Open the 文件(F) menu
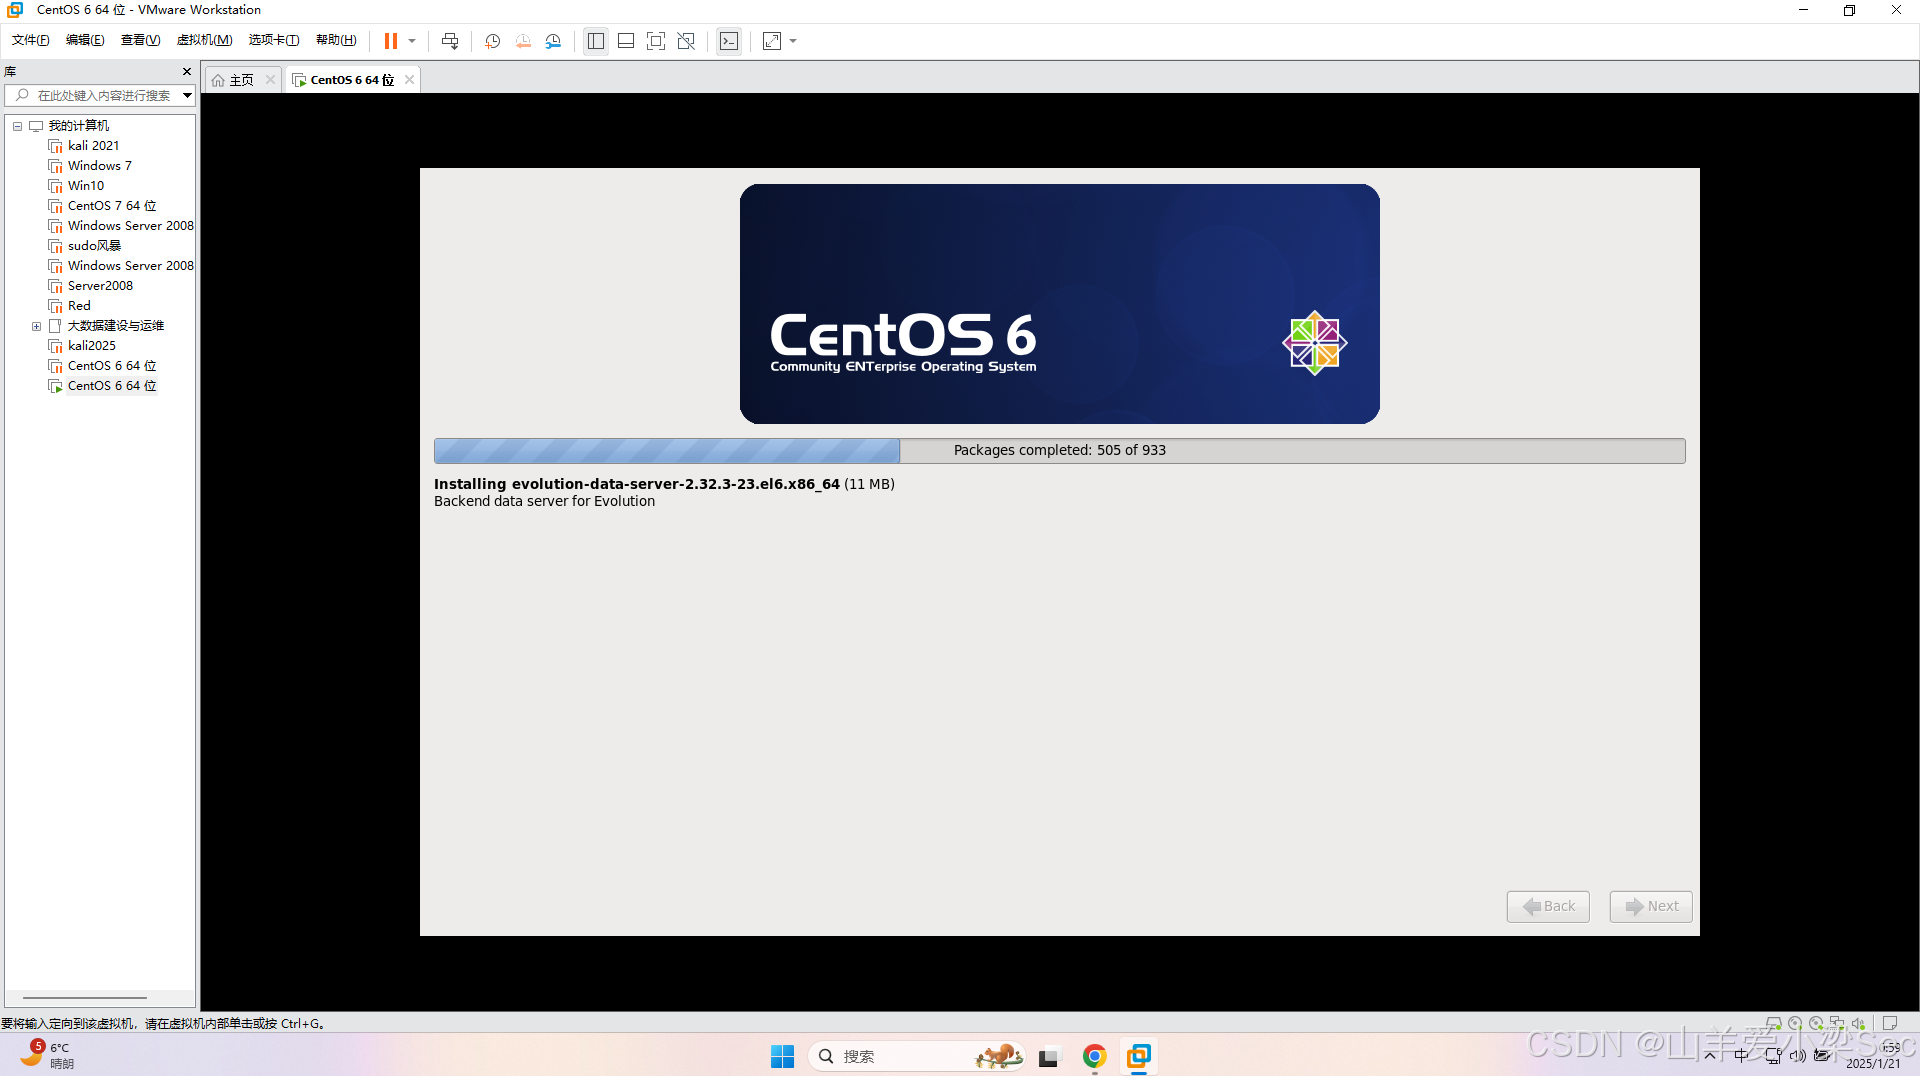The width and height of the screenshot is (1920, 1076). 31,40
